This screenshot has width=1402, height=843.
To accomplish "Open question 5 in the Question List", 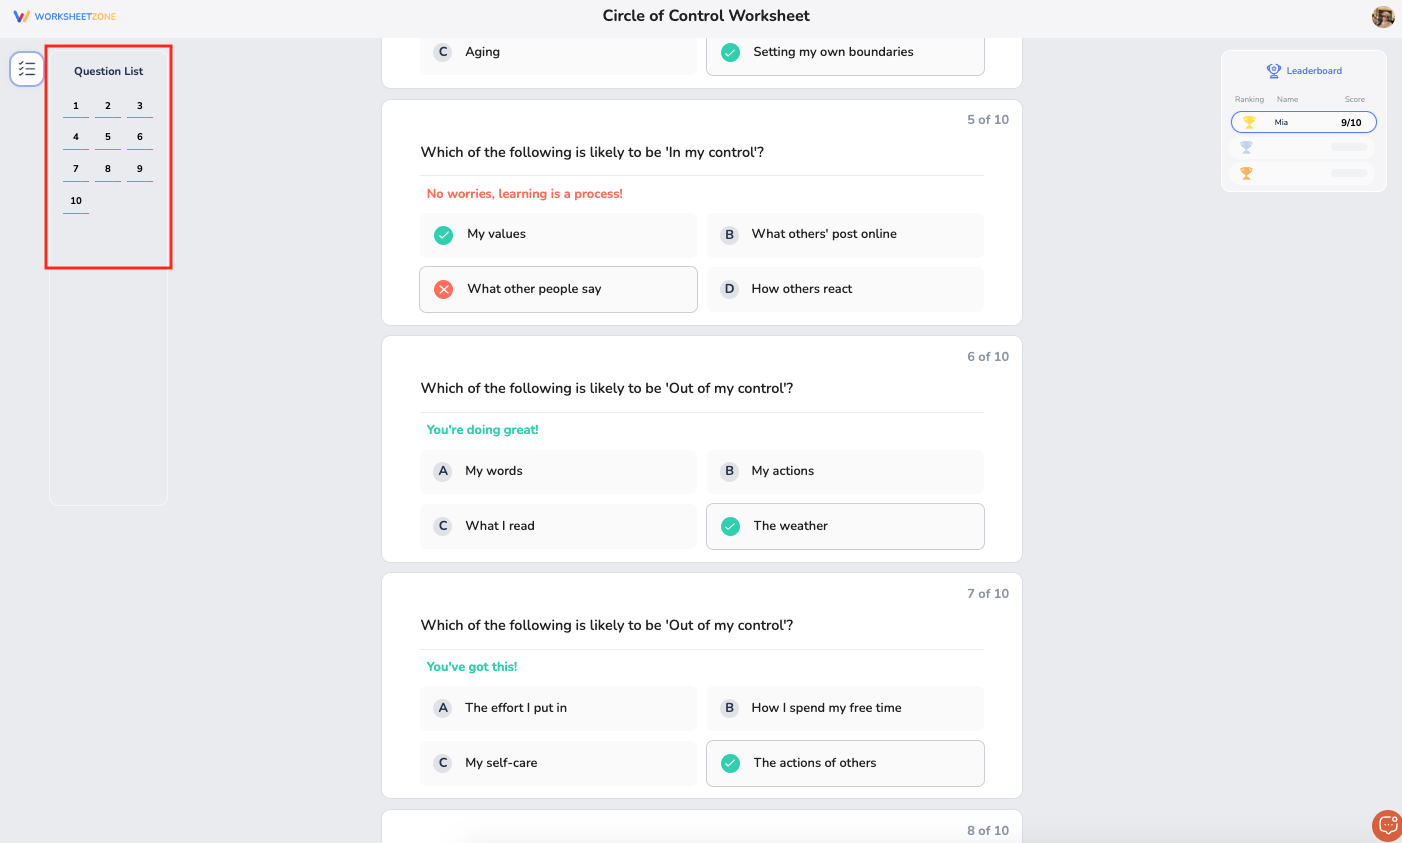I will [x=107, y=136].
